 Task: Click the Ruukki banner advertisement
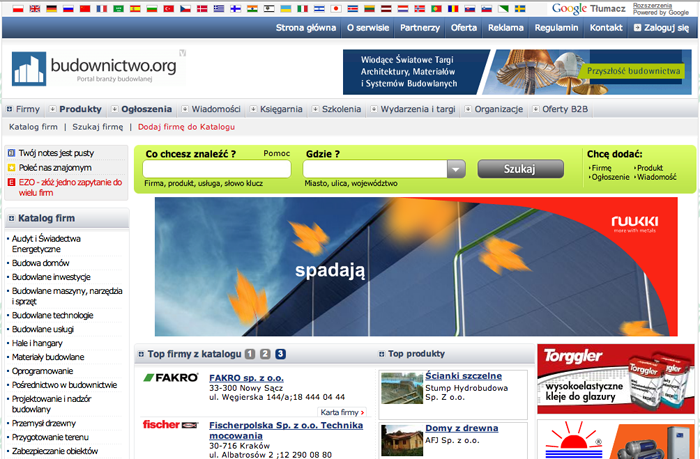(416, 267)
